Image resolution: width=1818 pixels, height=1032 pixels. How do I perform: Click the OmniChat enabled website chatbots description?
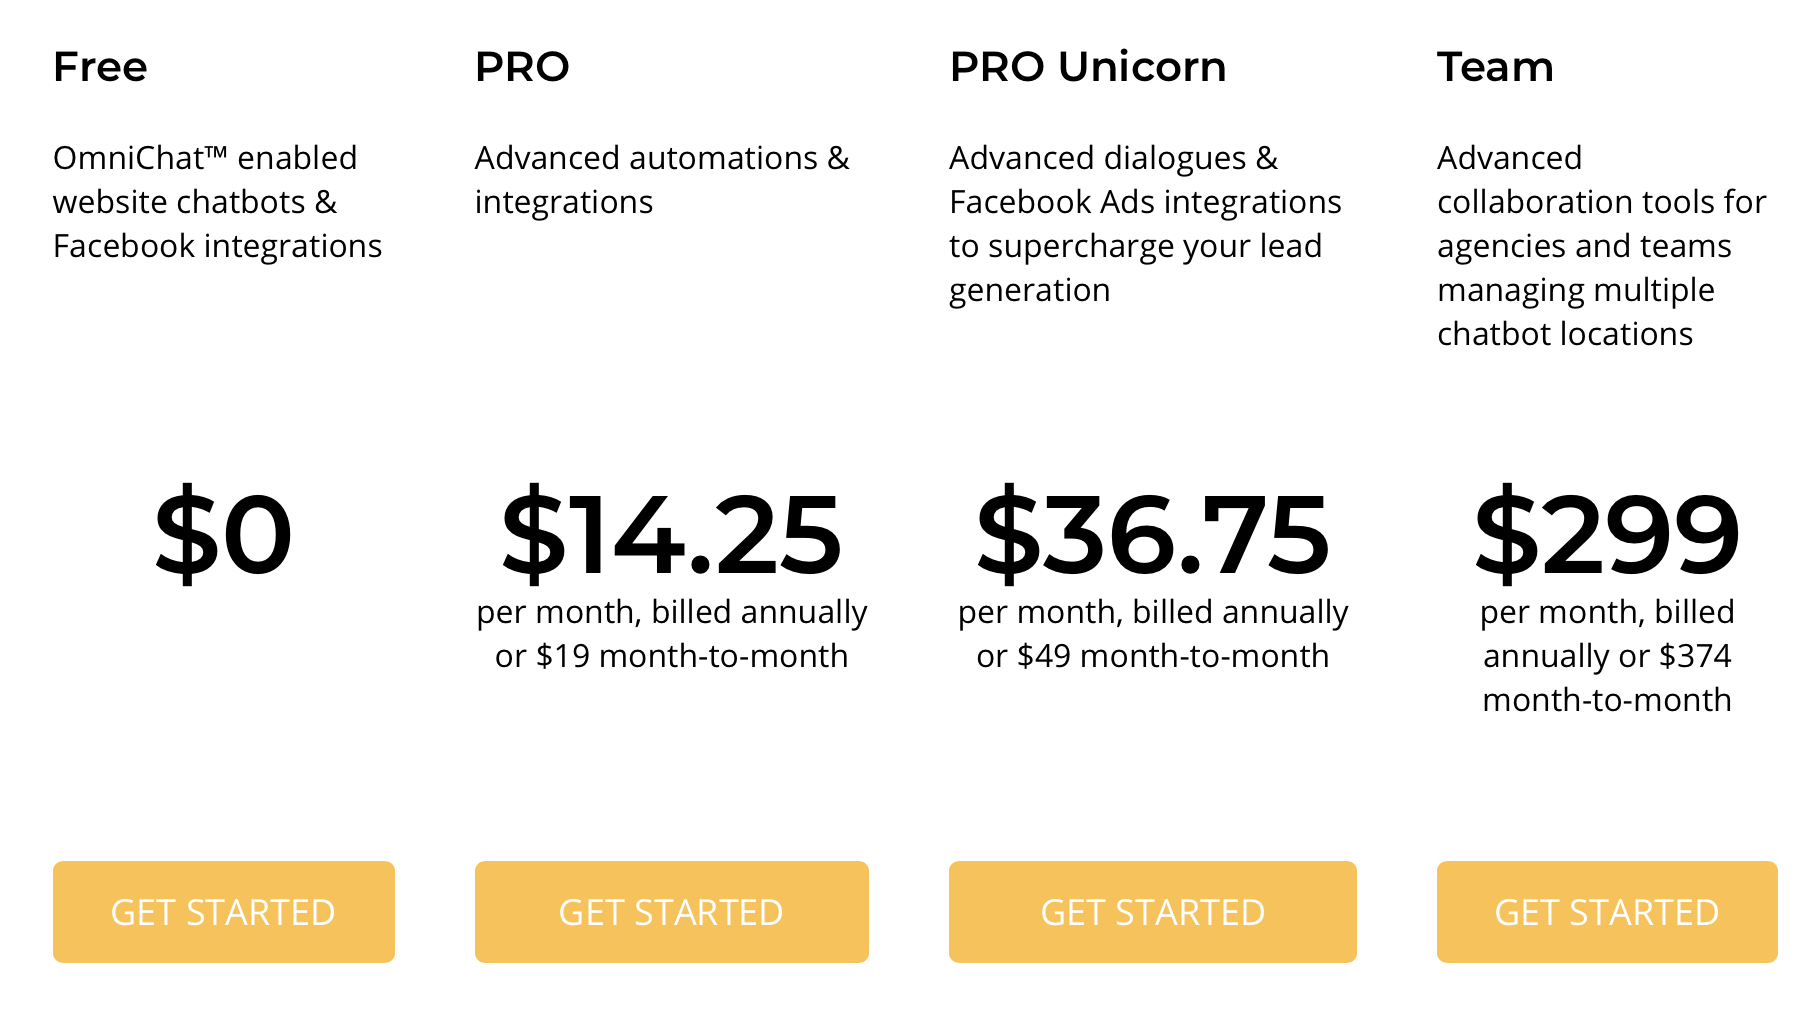coord(218,201)
